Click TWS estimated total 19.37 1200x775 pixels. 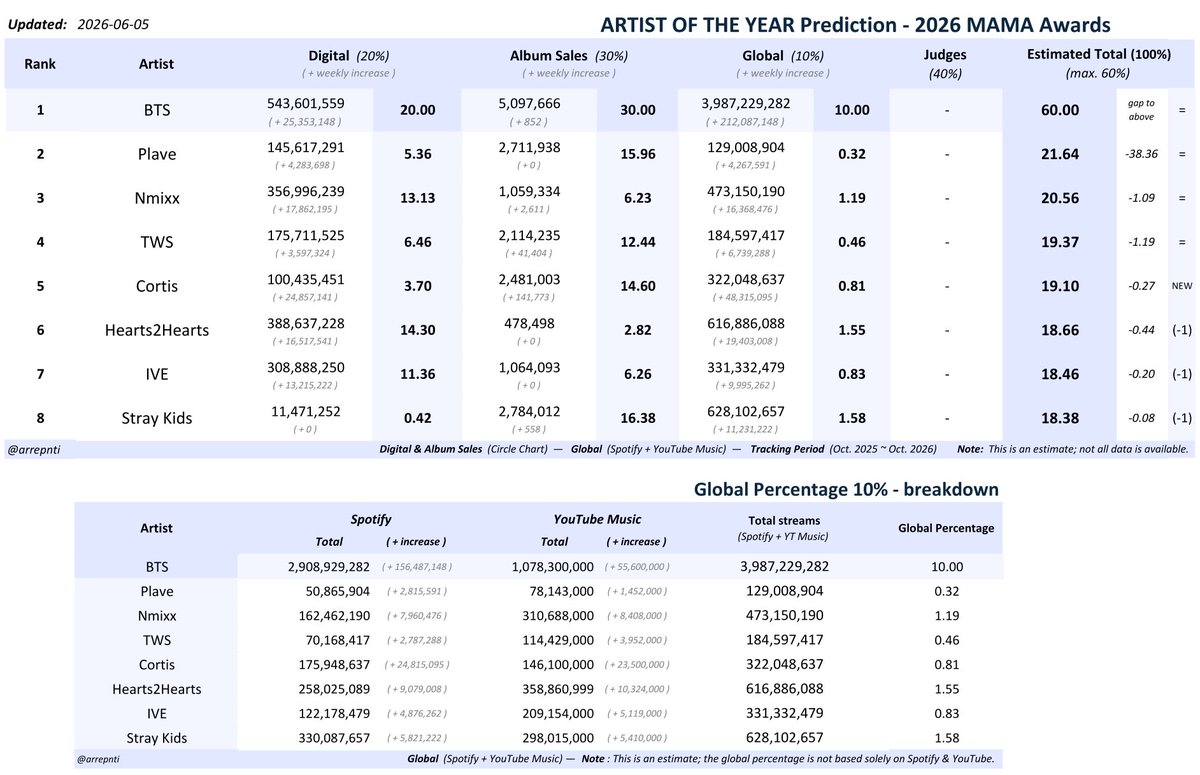pos(1059,242)
